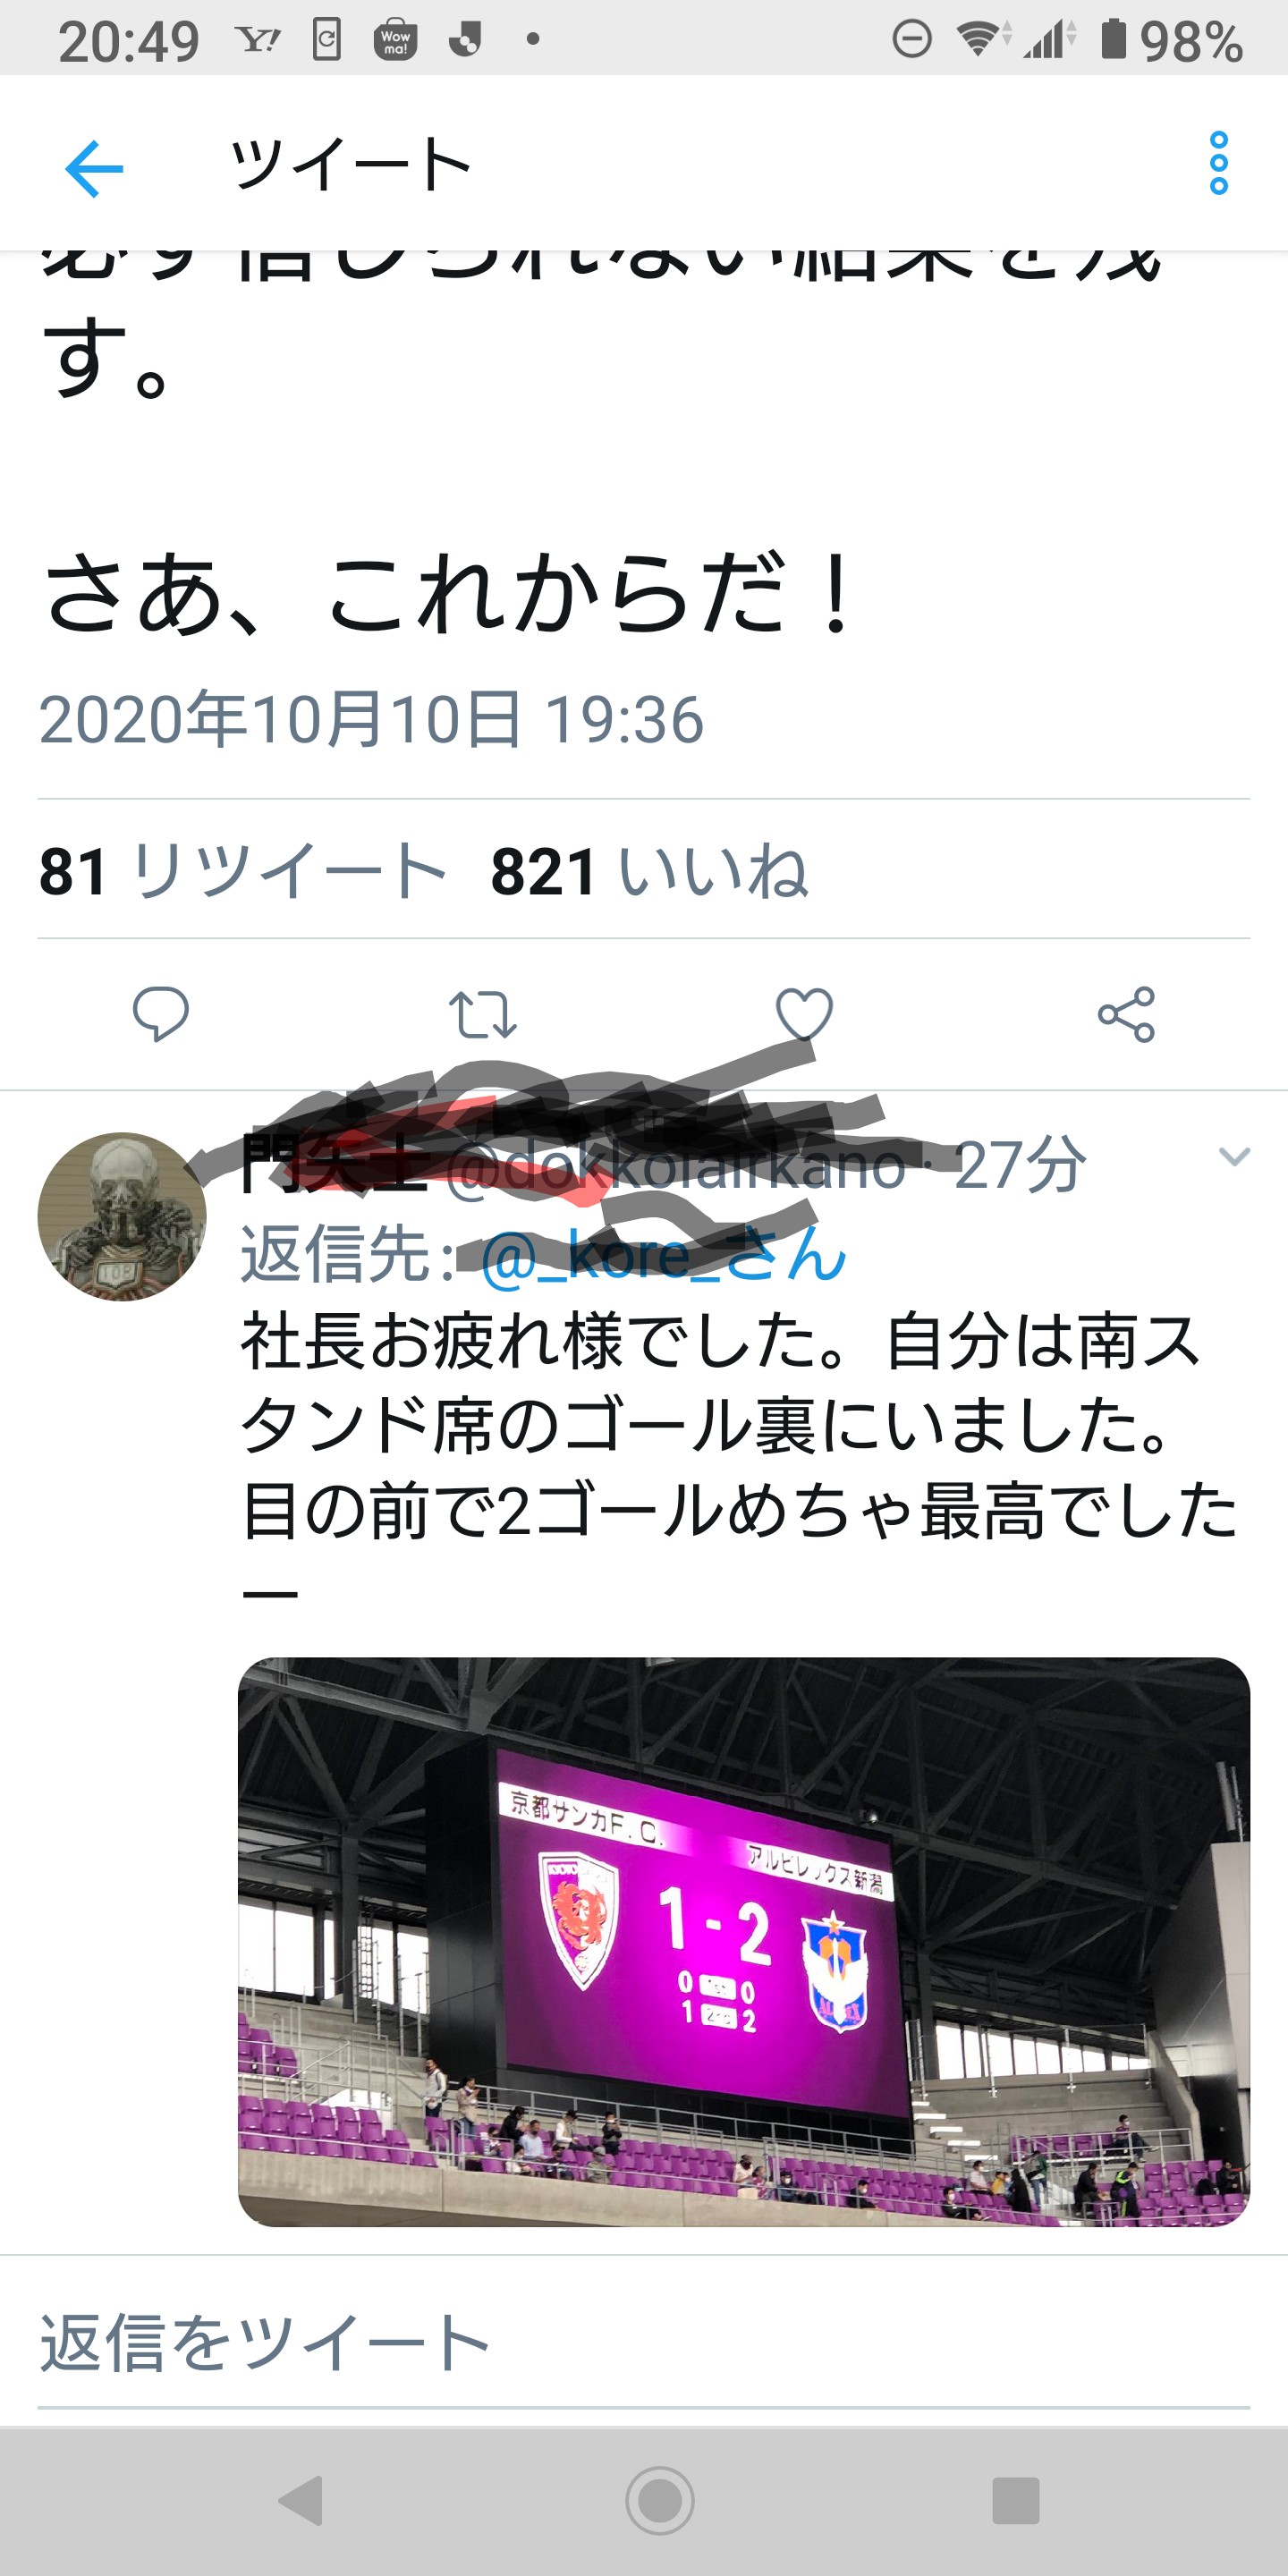Open the replier's profile avatar
Screen dimensions: 1288x2576
(x=122, y=1216)
